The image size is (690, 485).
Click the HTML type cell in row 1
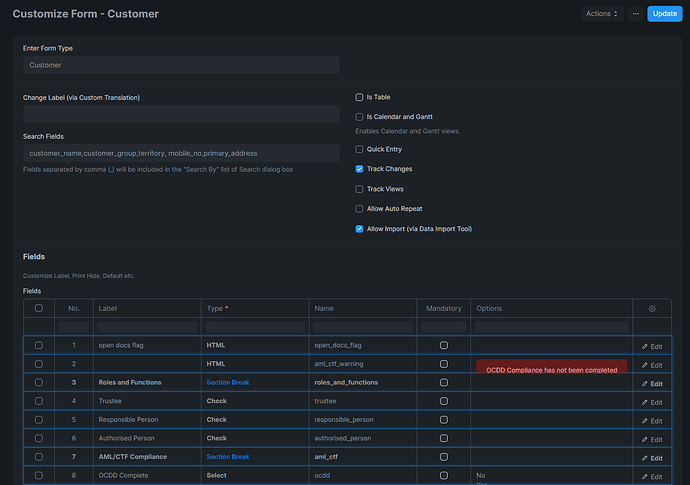255,345
